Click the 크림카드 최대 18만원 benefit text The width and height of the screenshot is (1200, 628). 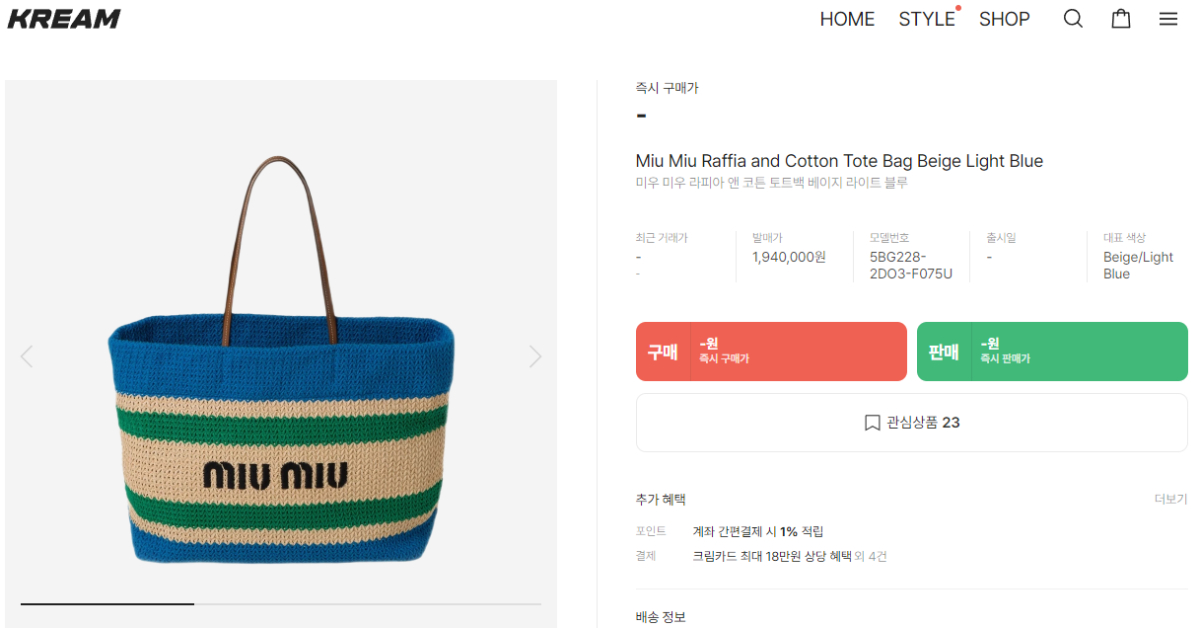click(x=772, y=556)
